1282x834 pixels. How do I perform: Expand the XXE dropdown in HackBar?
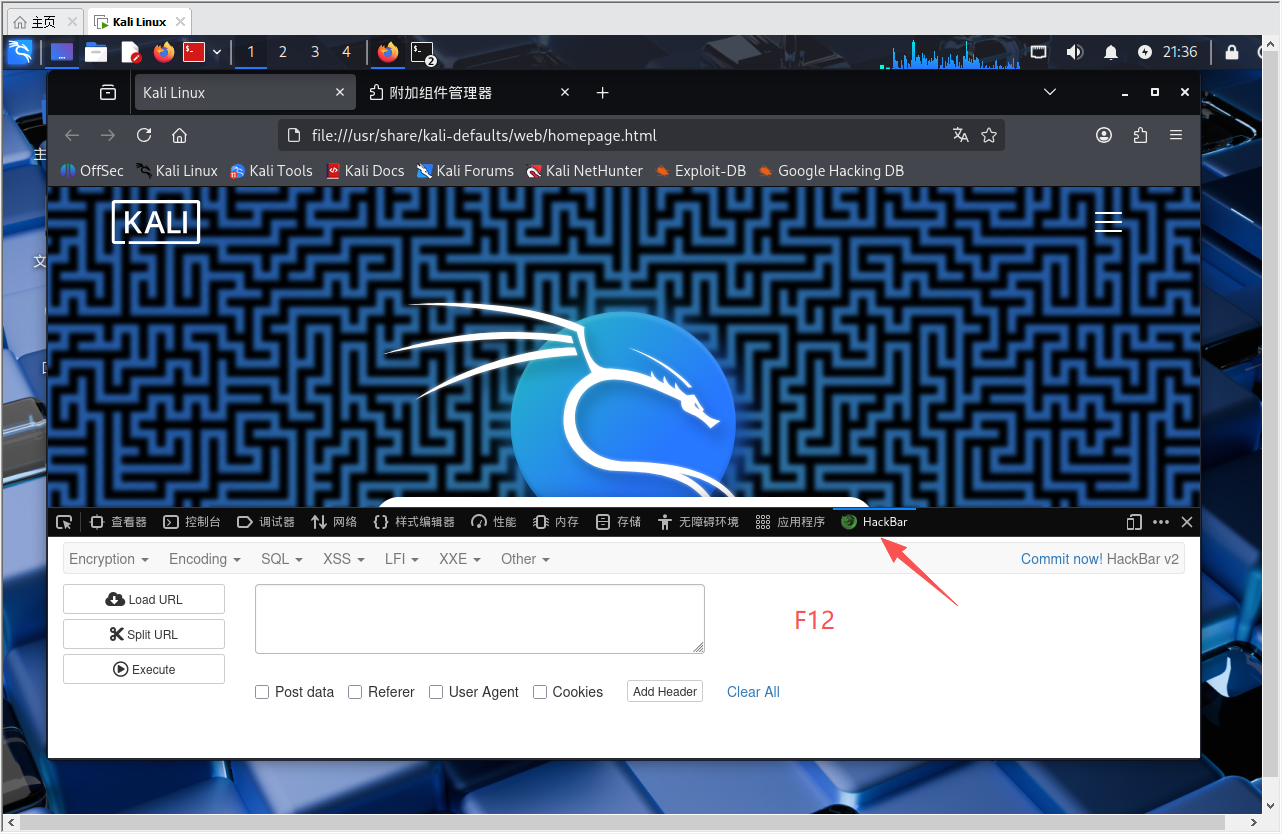[460, 559]
